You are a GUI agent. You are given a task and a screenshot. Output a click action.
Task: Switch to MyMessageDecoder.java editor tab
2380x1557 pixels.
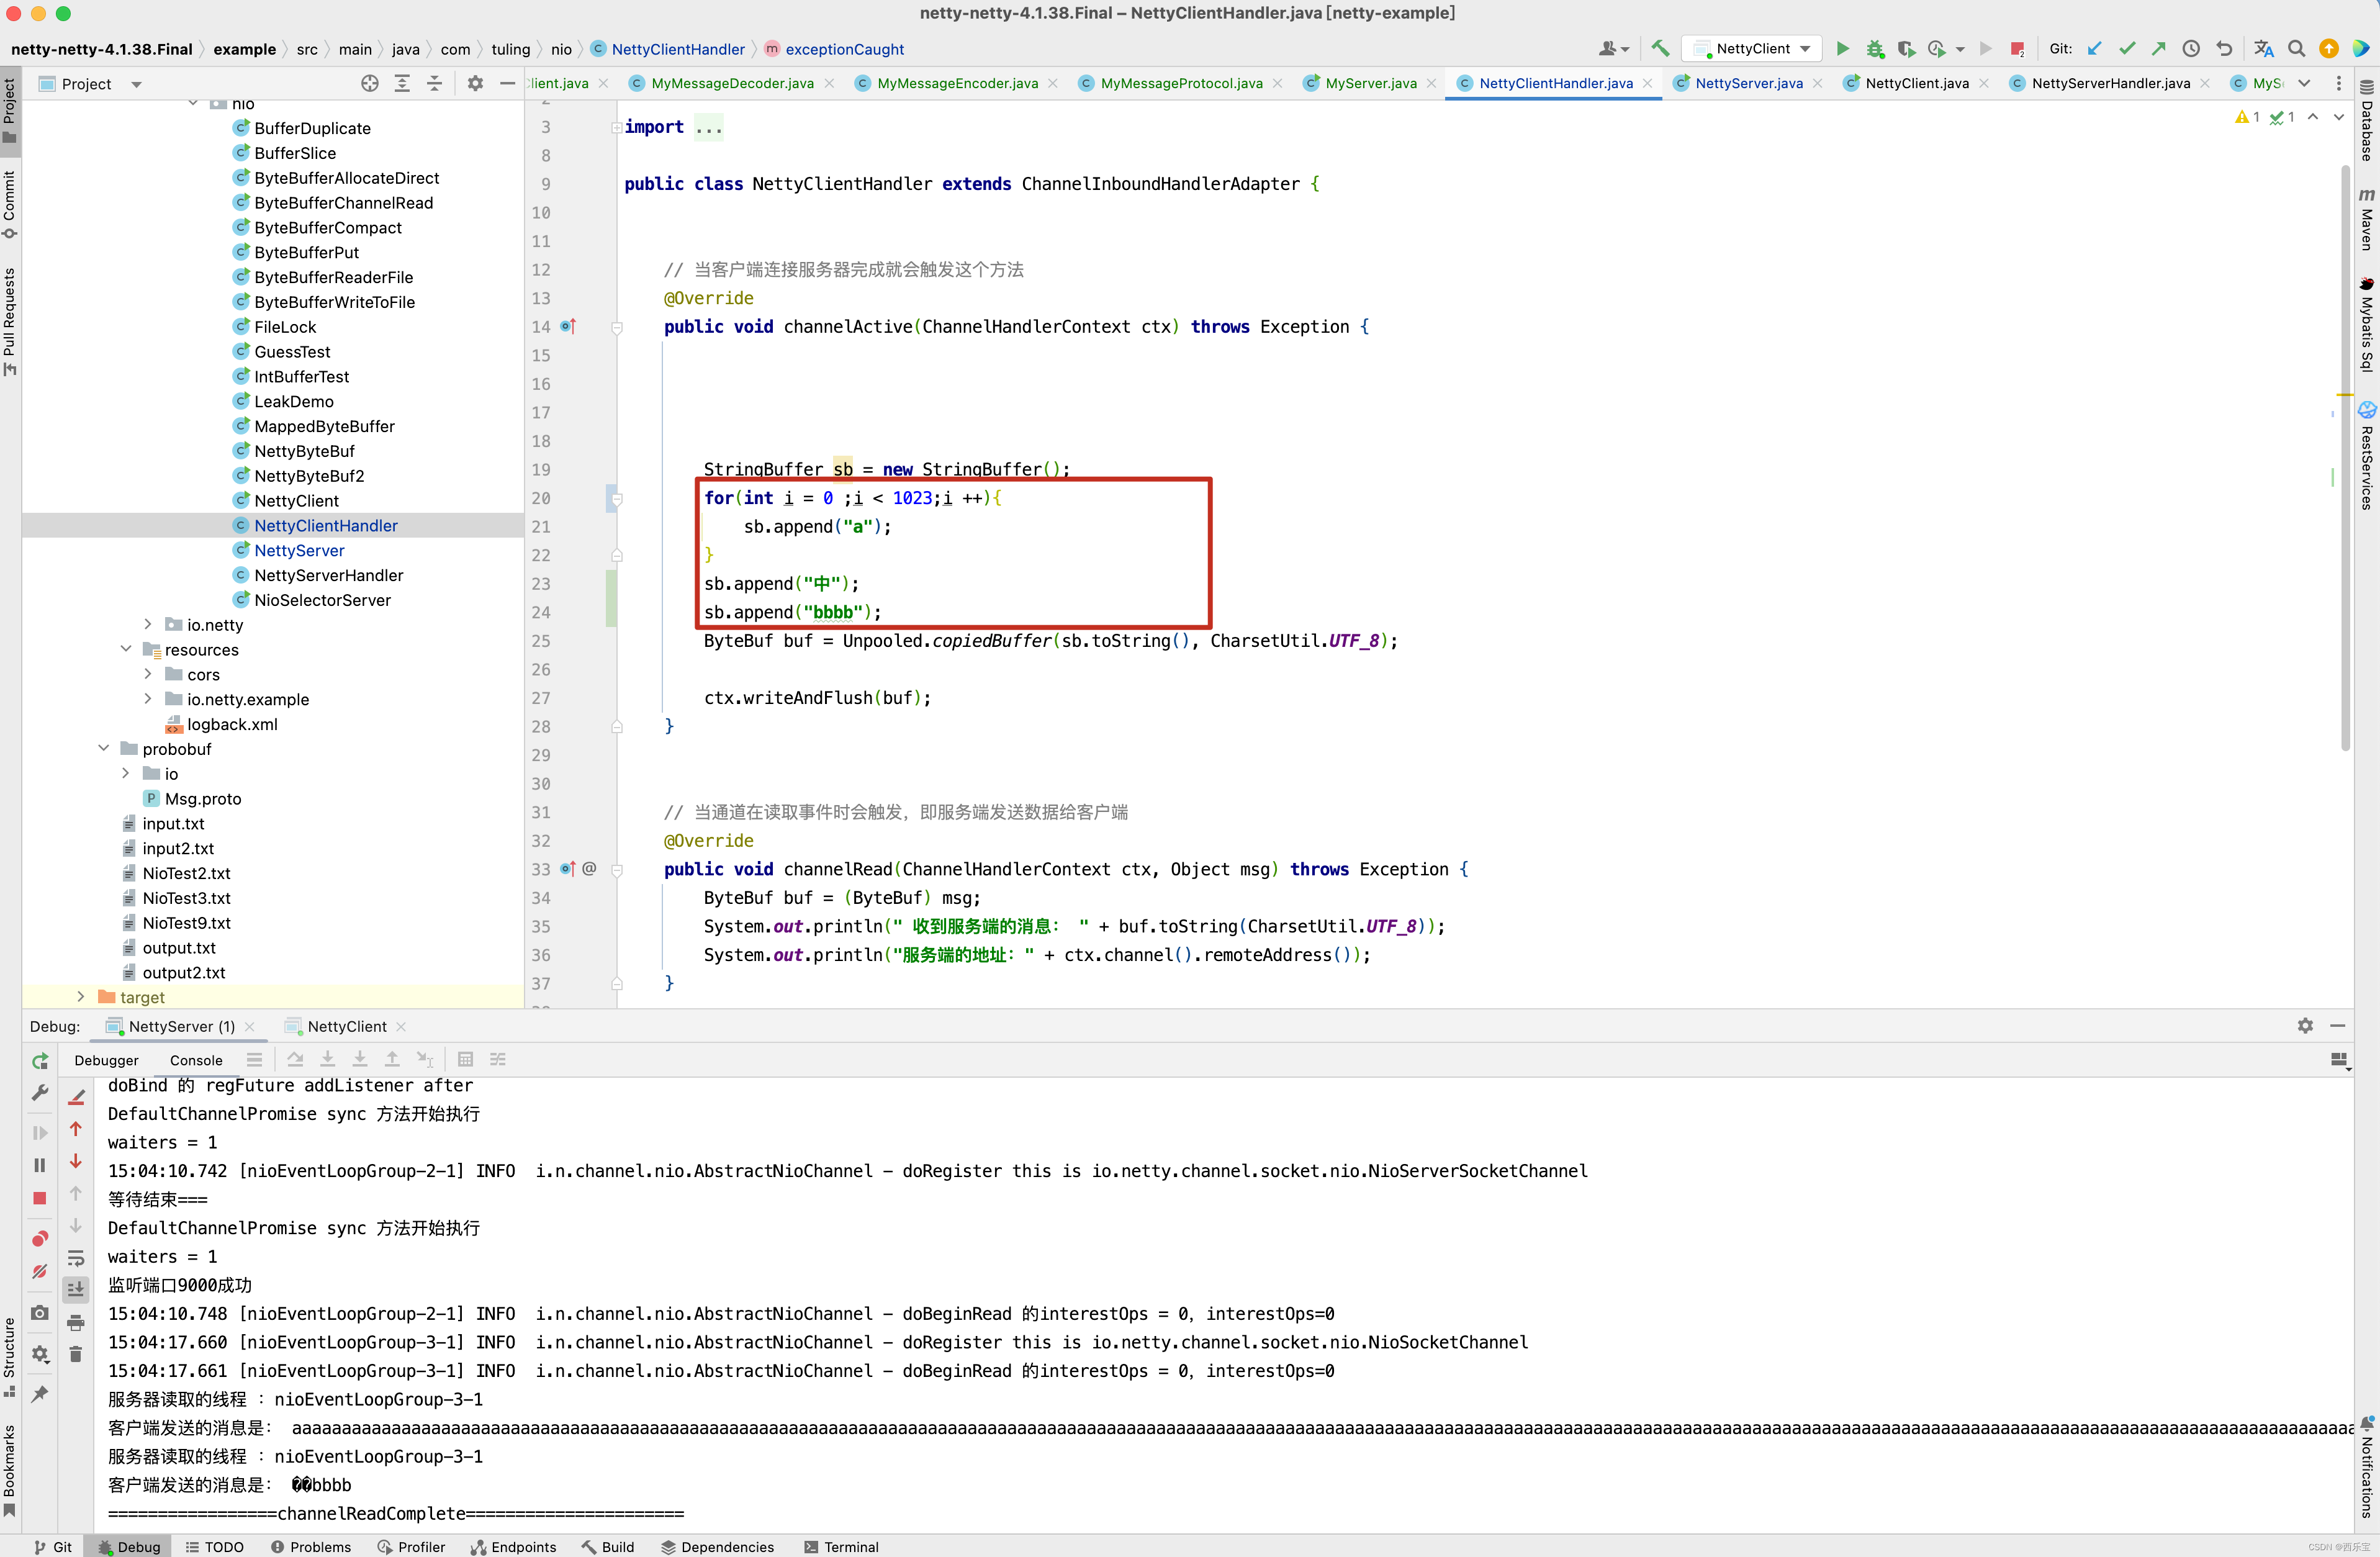click(731, 83)
